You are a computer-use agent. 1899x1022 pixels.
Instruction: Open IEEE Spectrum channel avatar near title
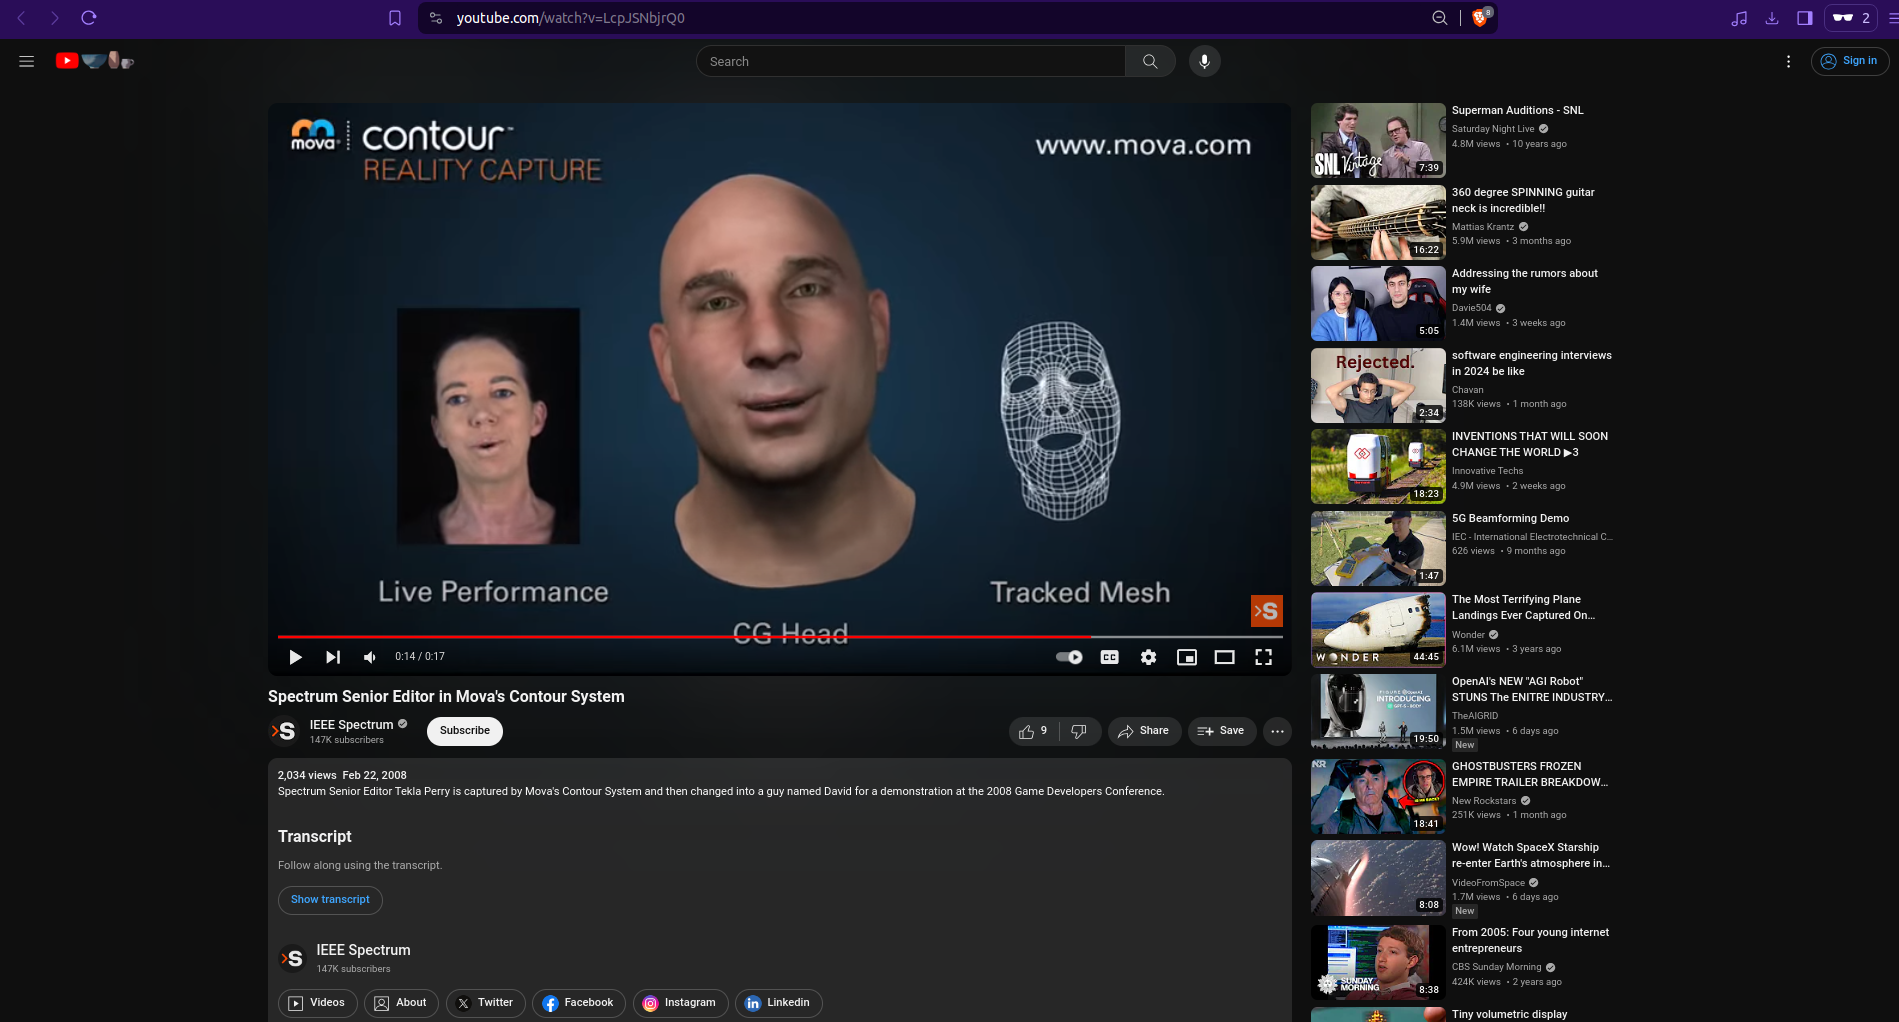coord(284,731)
